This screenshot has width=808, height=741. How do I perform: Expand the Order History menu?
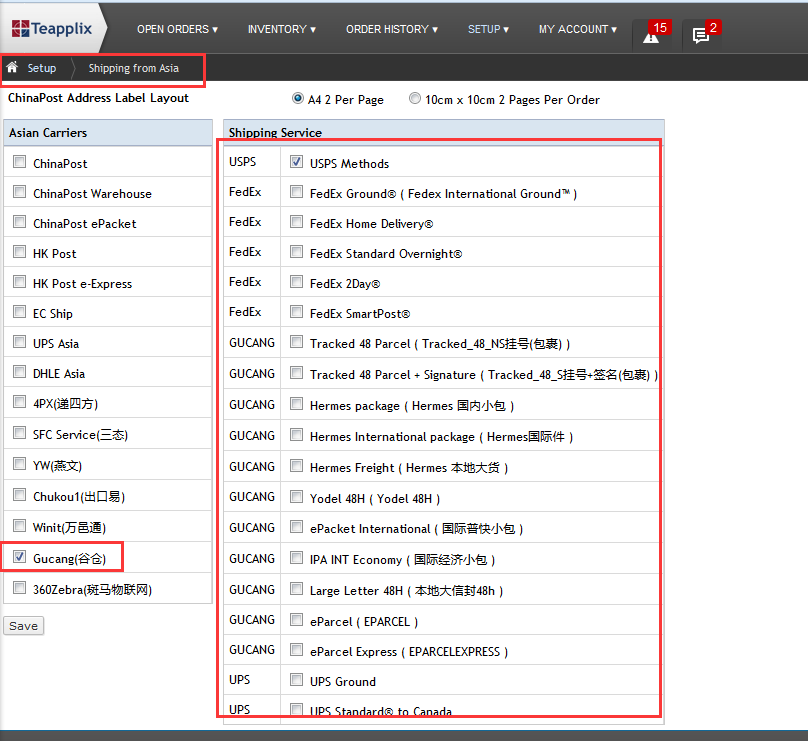[392, 29]
